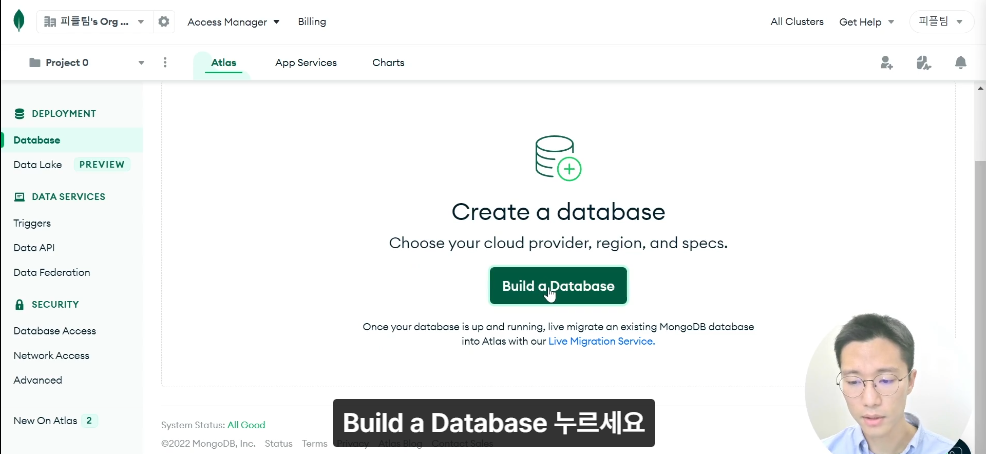
Task: Open Triggers under Data Services
Action: point(32,223)
